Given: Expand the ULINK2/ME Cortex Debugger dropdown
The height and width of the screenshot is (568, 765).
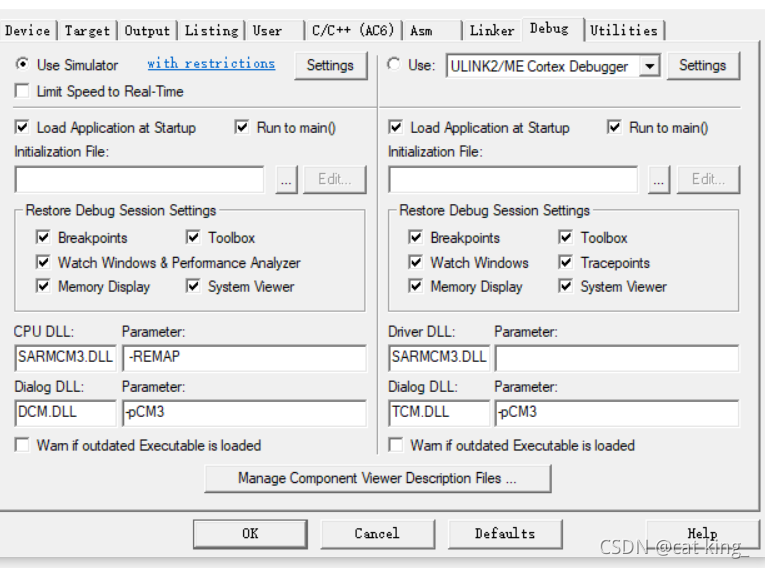Looking at the screenshot, I should (650, 66).
